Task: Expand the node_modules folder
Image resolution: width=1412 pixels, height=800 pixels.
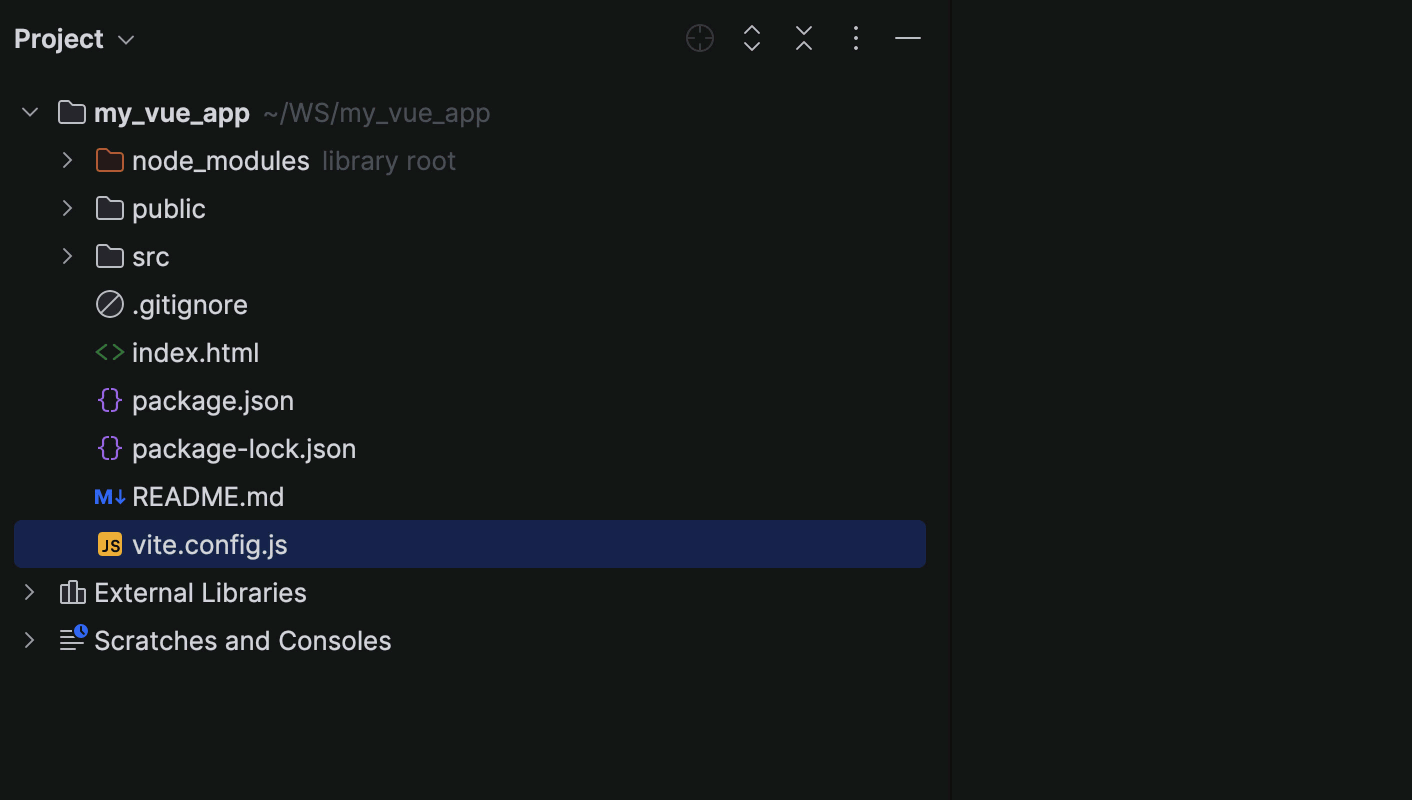Action: click(67, 160)
